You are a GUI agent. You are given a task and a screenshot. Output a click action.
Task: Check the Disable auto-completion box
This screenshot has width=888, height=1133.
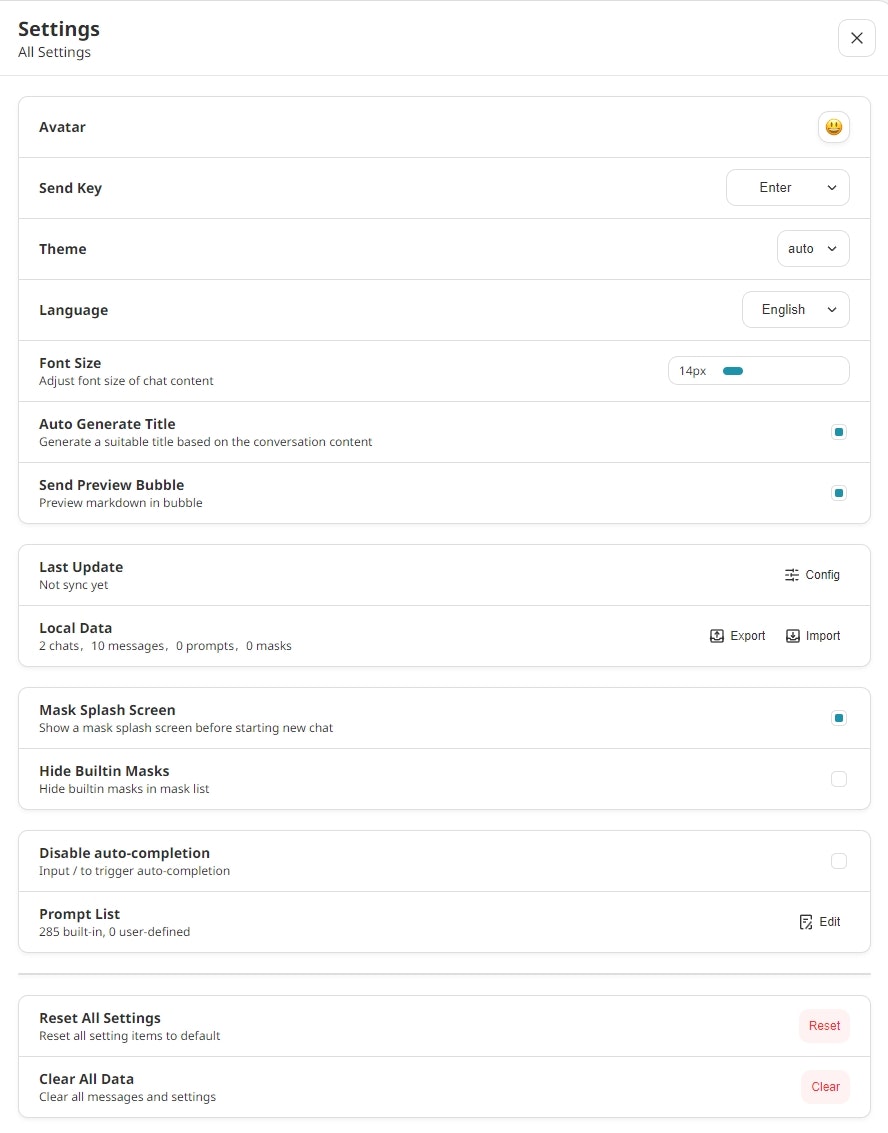pos(839,861)
